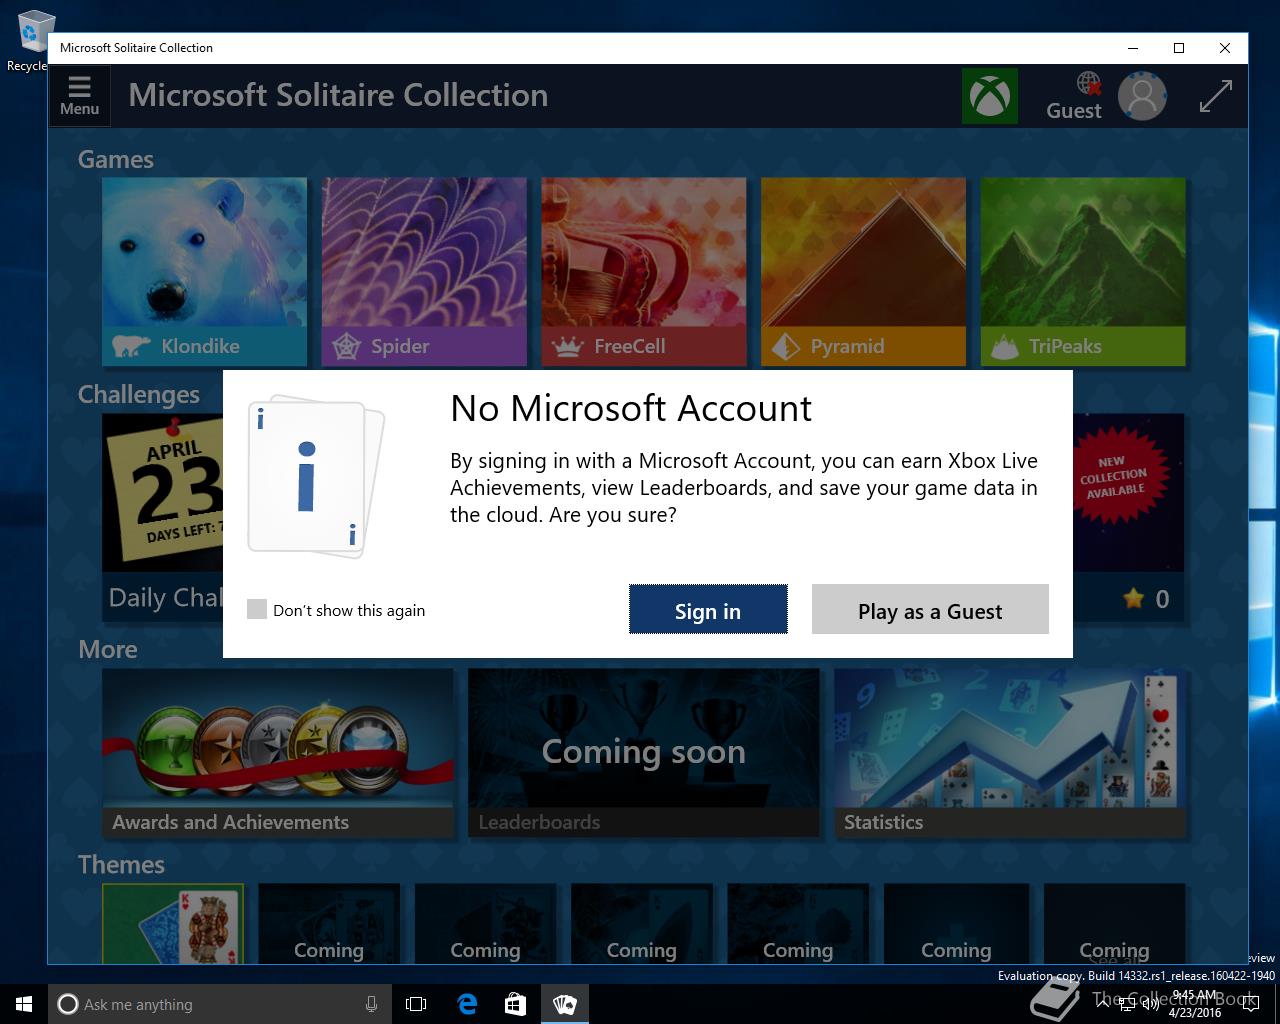Launch the Pyramid game tile
This screenshot has height=1024, width=1280.
tap(863, 272)
